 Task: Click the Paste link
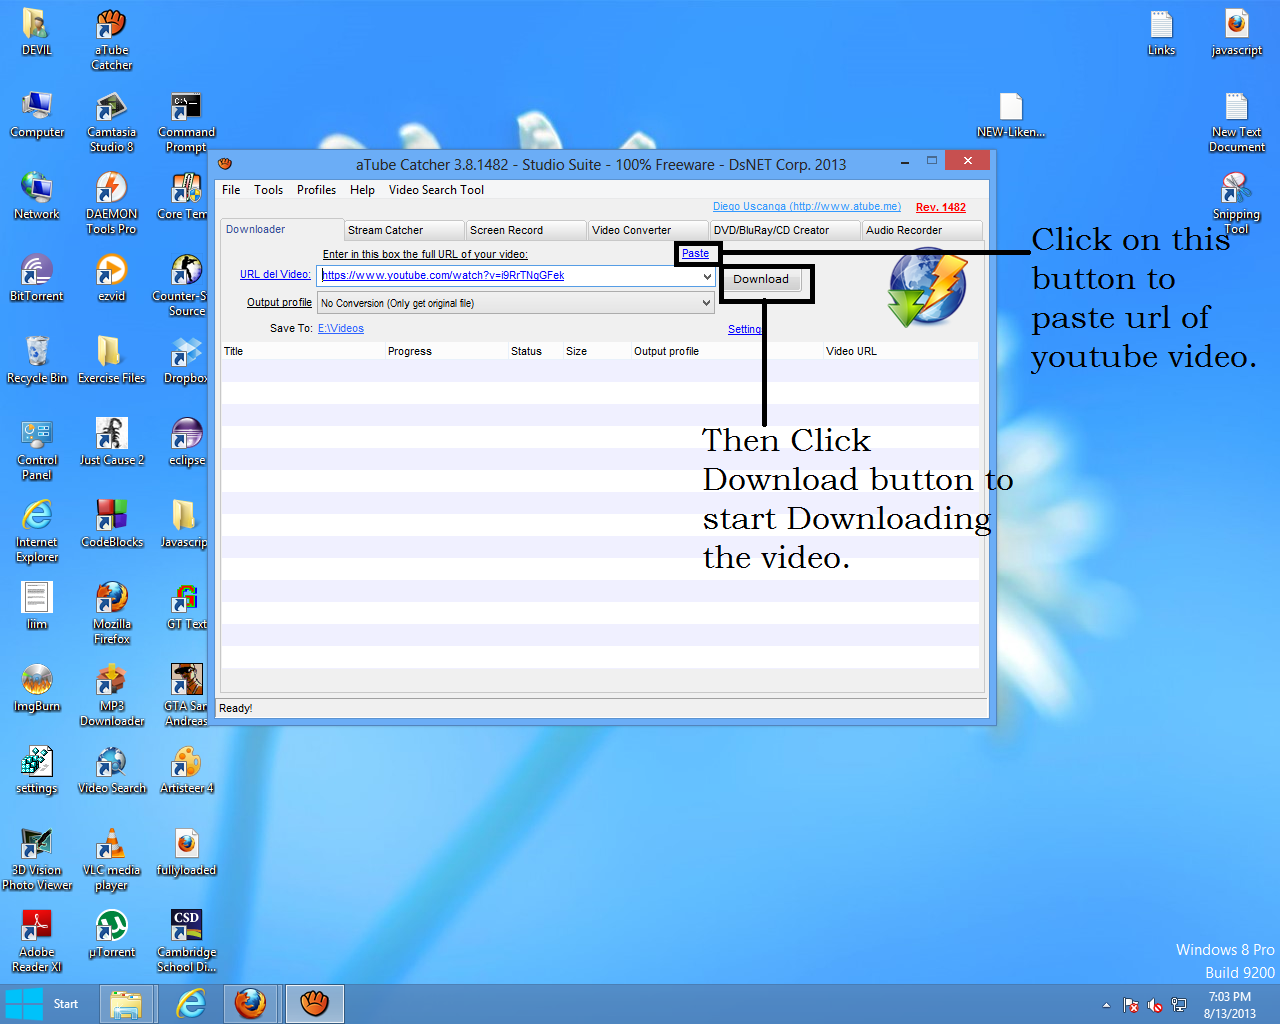[x=695, y=254]
